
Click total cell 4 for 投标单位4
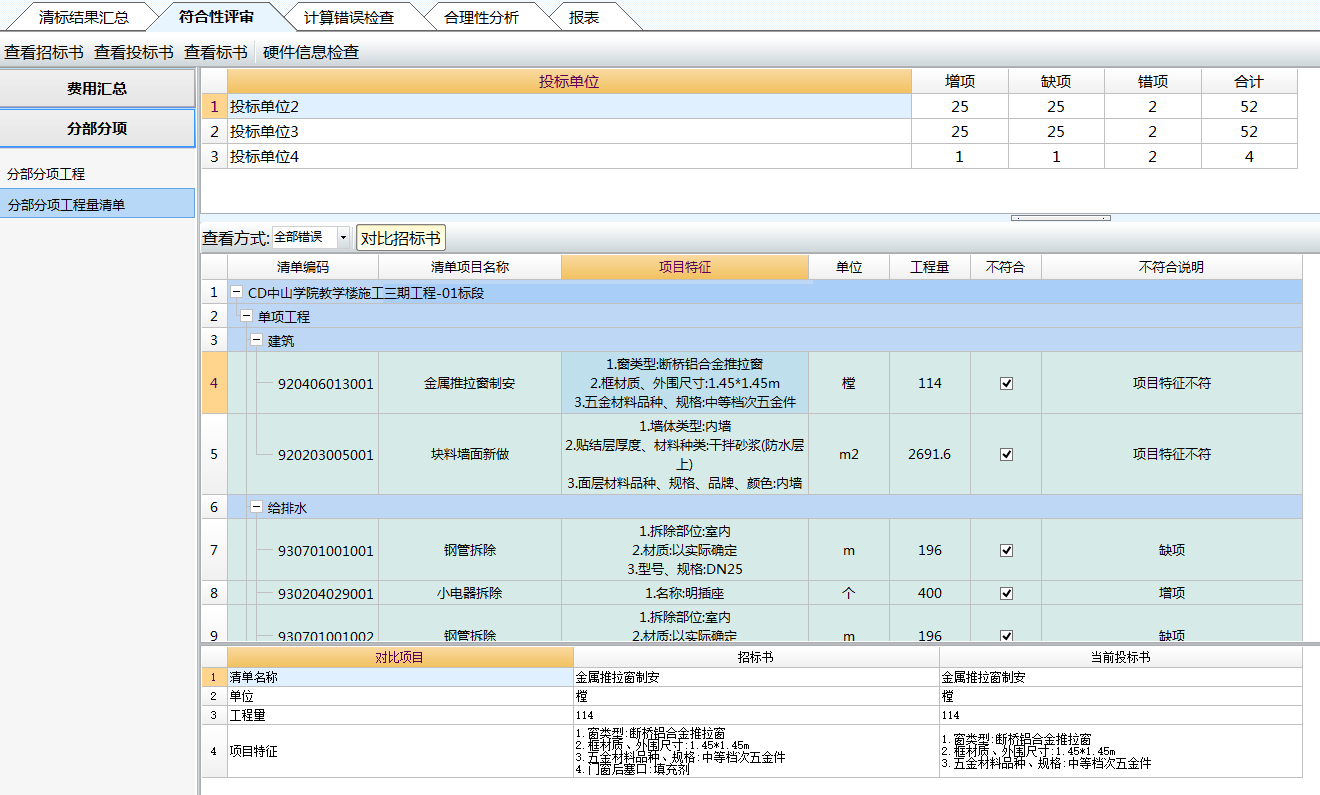coord(1249,156)
